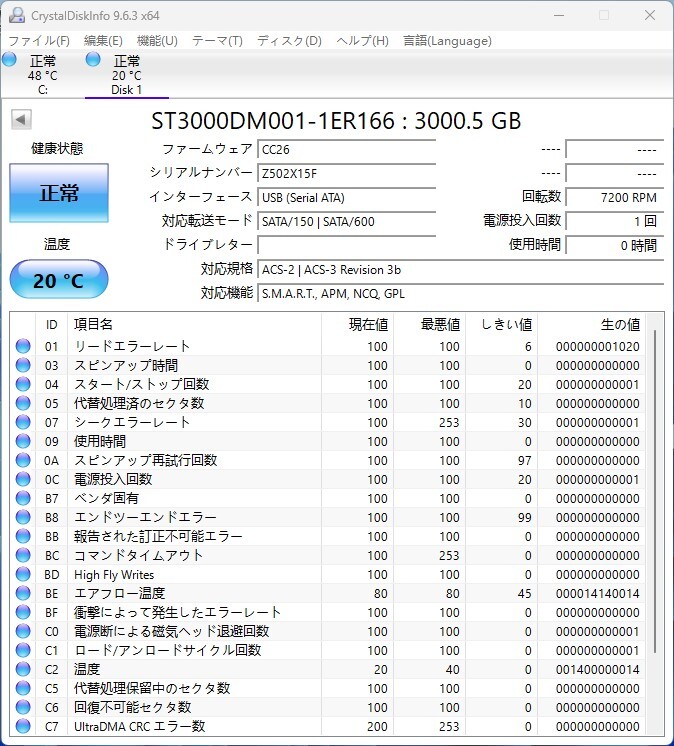Click the status orb for attribute 01
Screen dimensions: 674x746
coord(23,346)
